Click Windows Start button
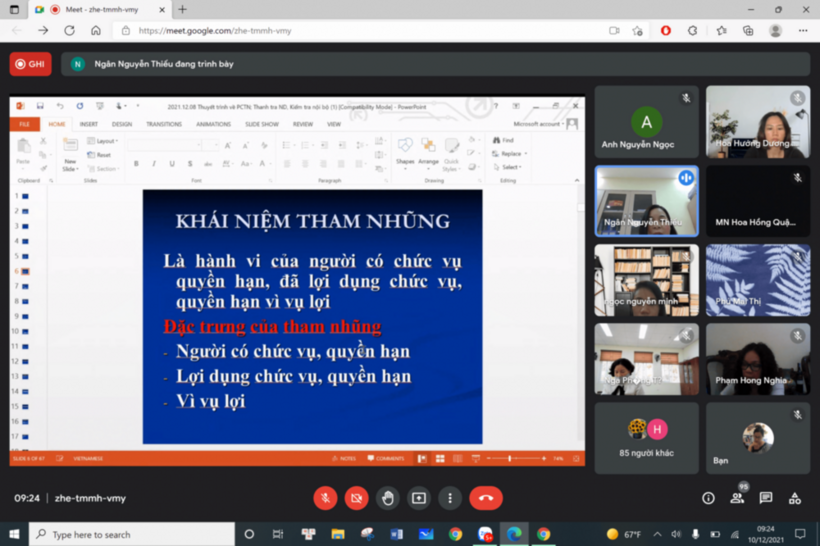The width and height of the screenshot is (820, 546). point(14,534)
